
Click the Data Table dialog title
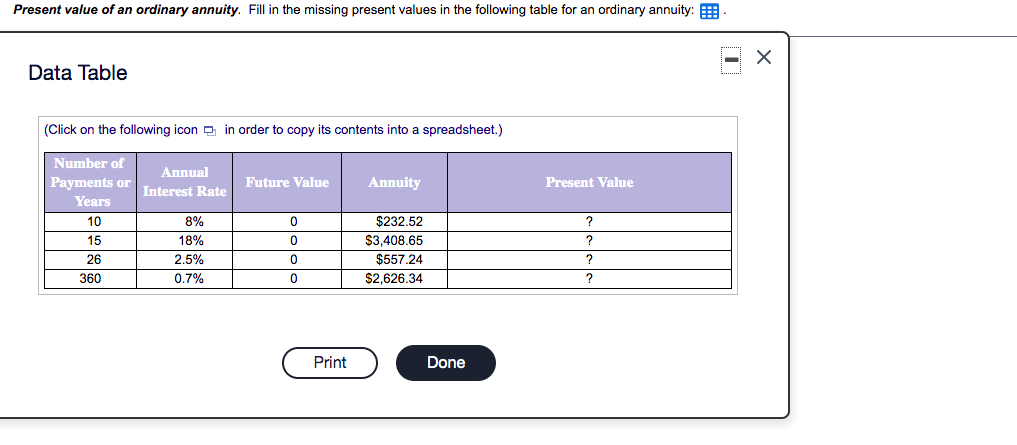click(78, 73)
